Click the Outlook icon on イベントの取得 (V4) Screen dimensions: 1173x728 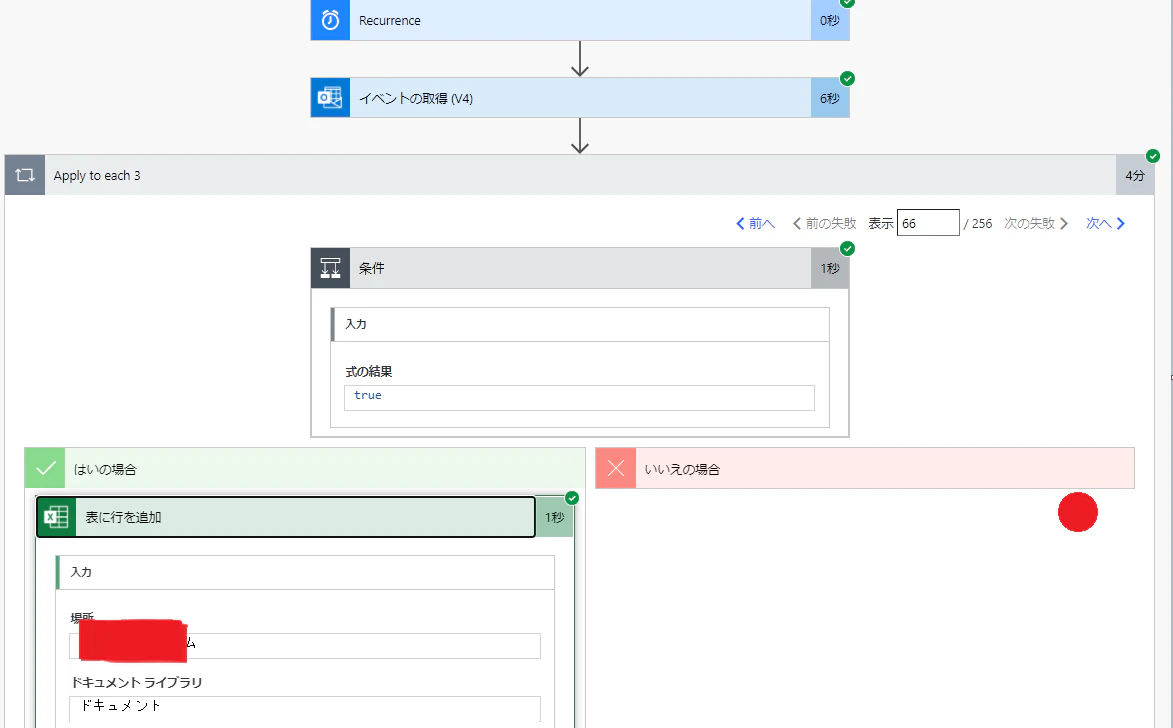coord(330,98)
